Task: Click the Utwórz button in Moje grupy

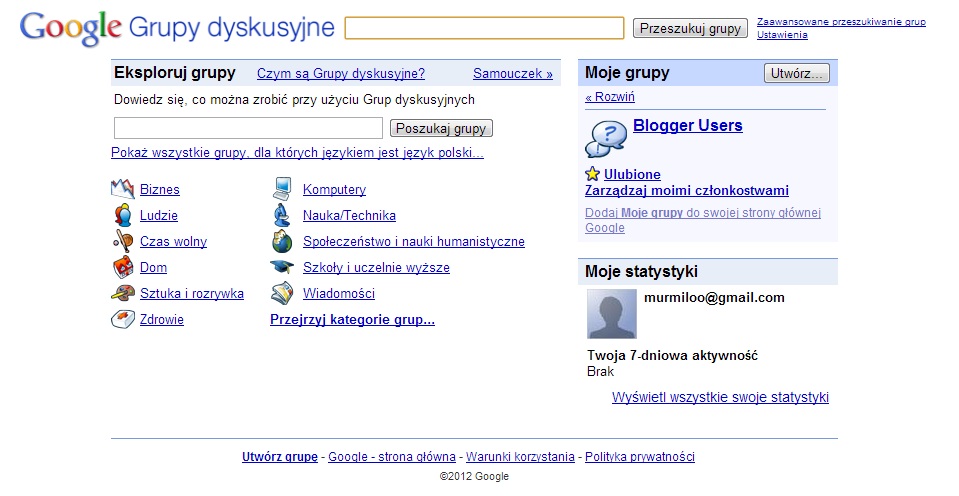Action: coord(796,73)
